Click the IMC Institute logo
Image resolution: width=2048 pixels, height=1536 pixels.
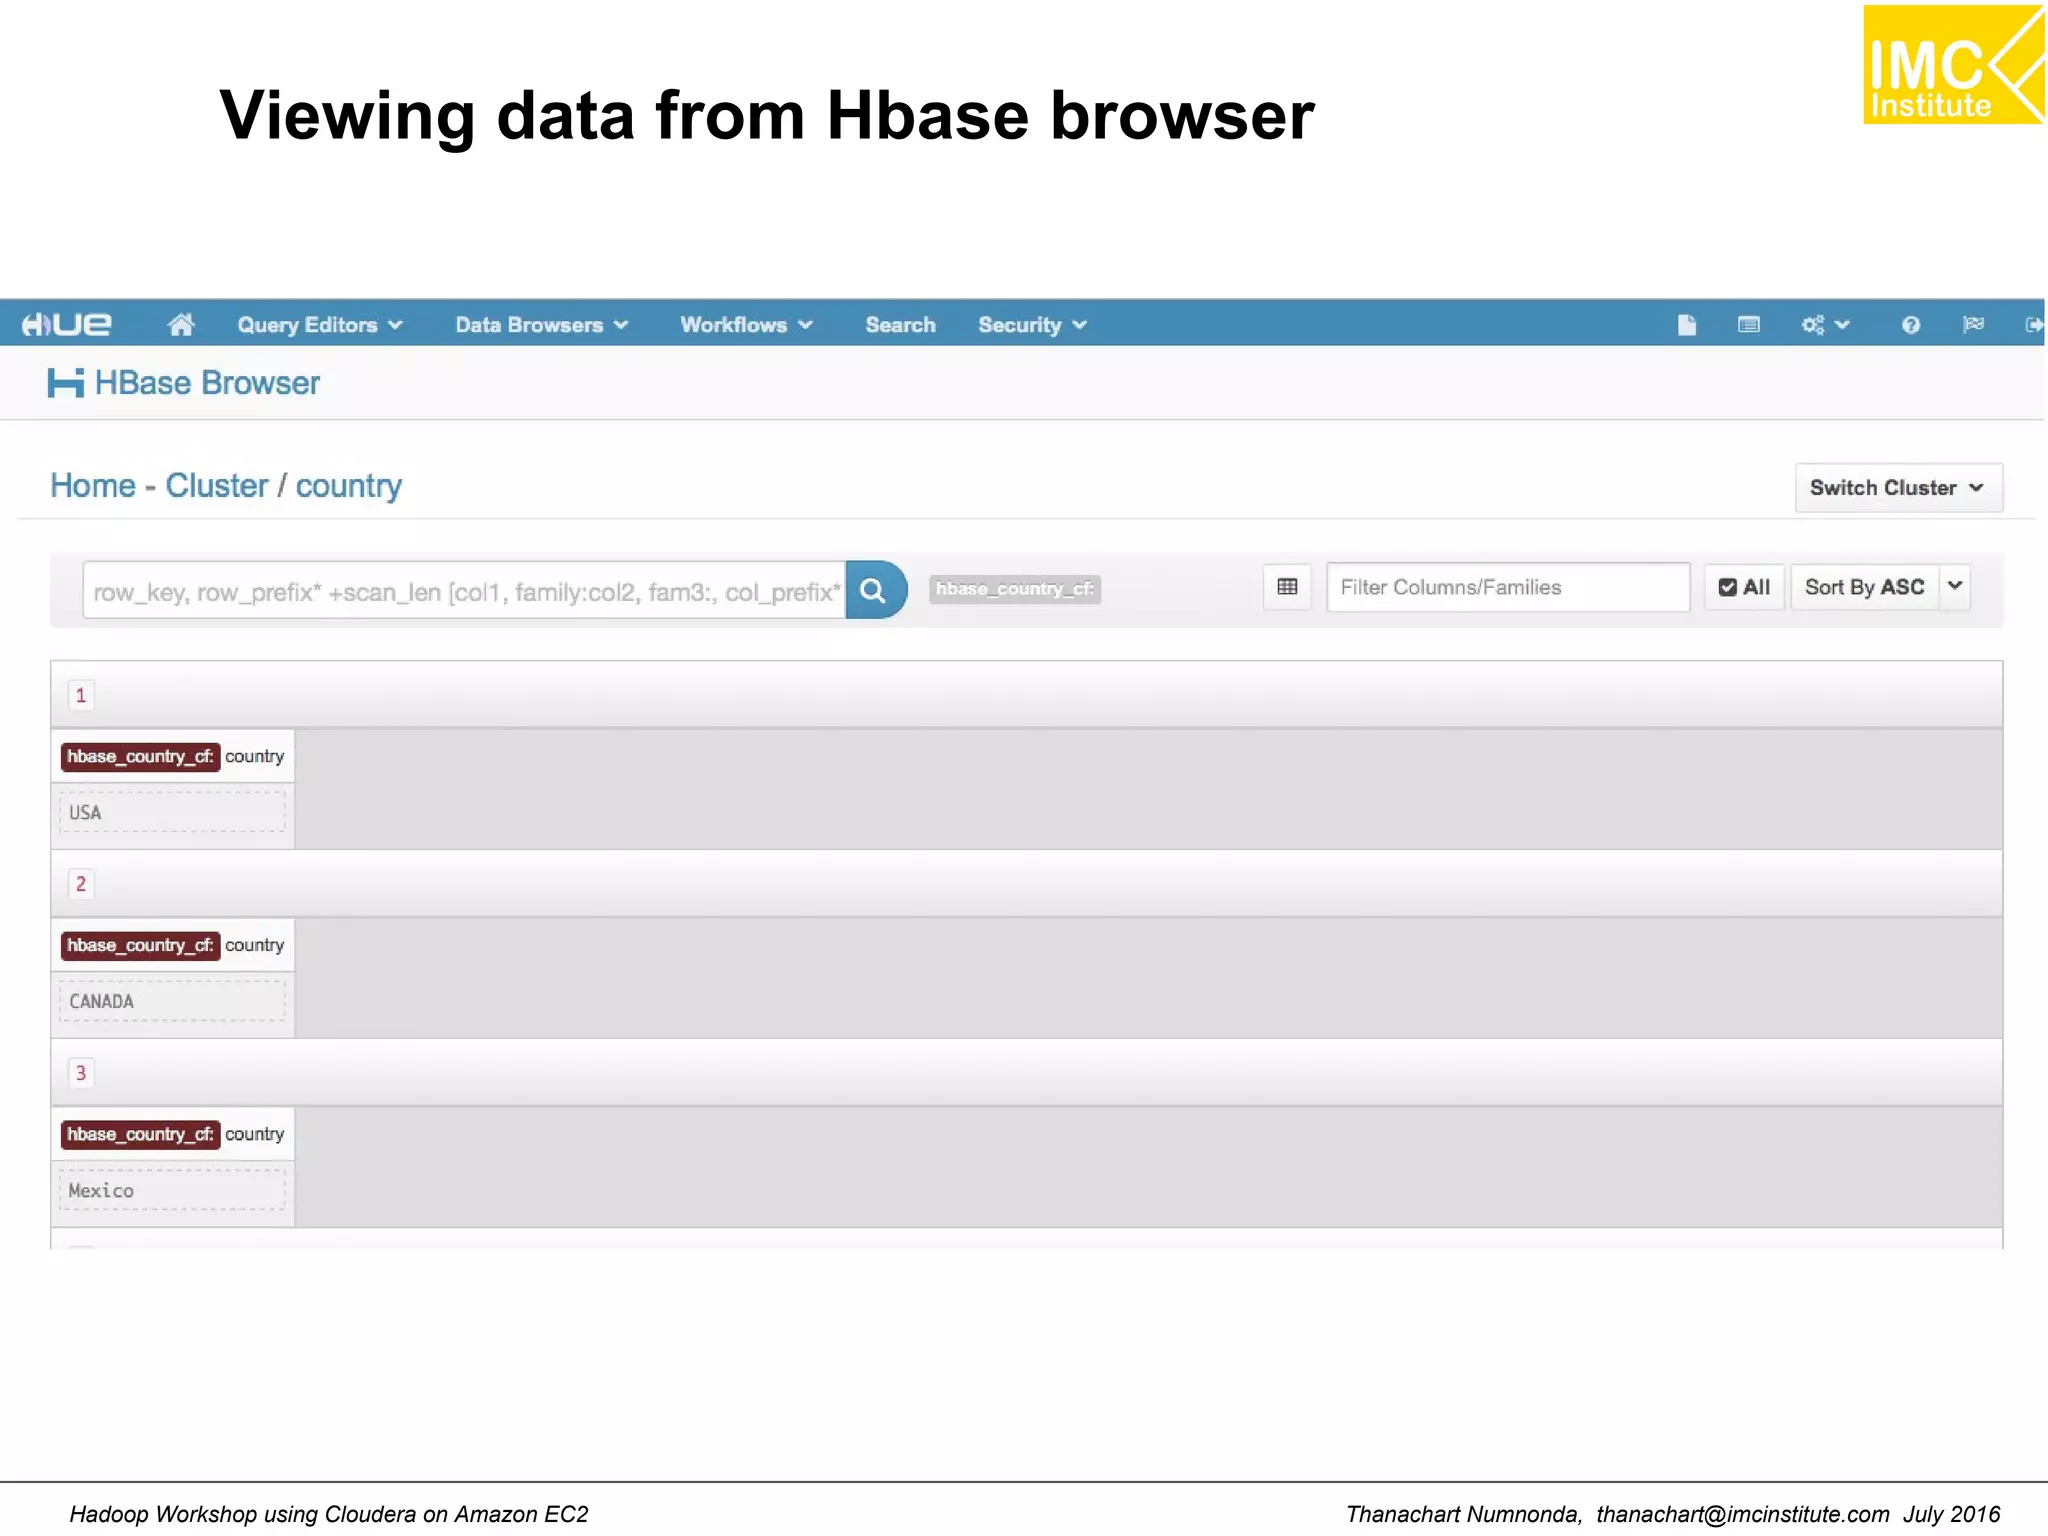tap(1954, 65)
